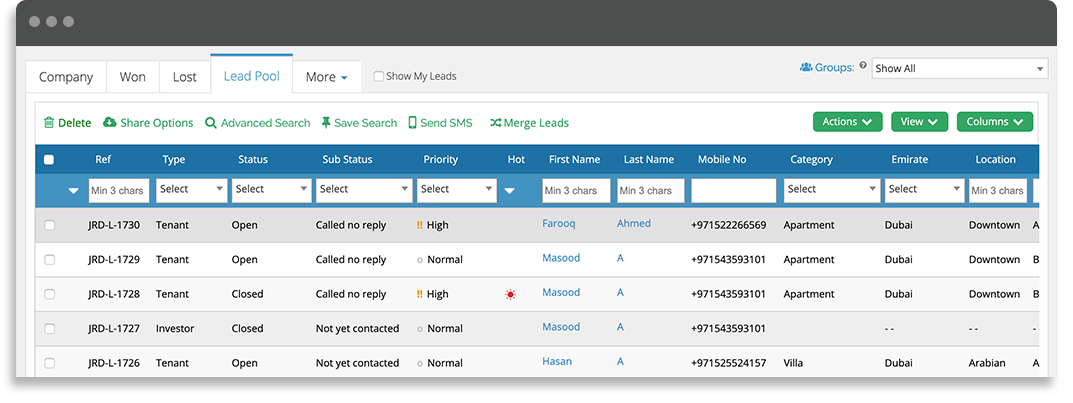Click the Arabian location cell

point(987,363)
